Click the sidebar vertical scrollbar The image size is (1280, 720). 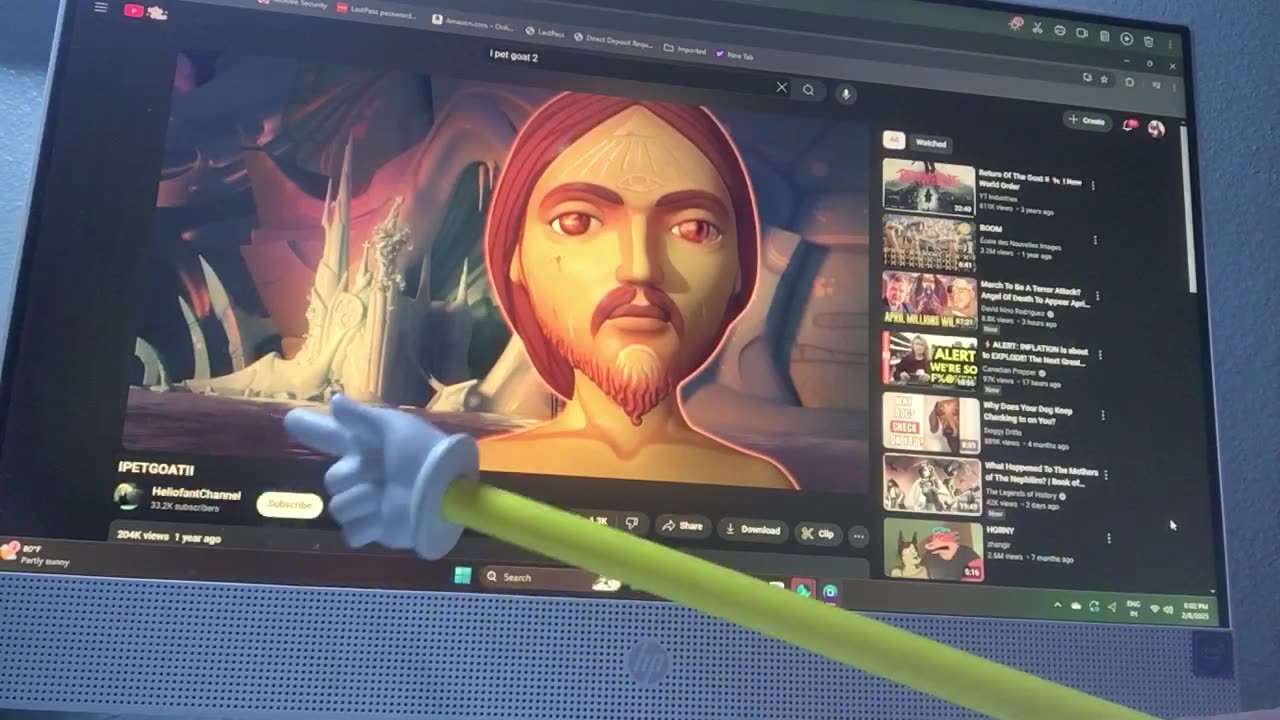(1188, 210)
